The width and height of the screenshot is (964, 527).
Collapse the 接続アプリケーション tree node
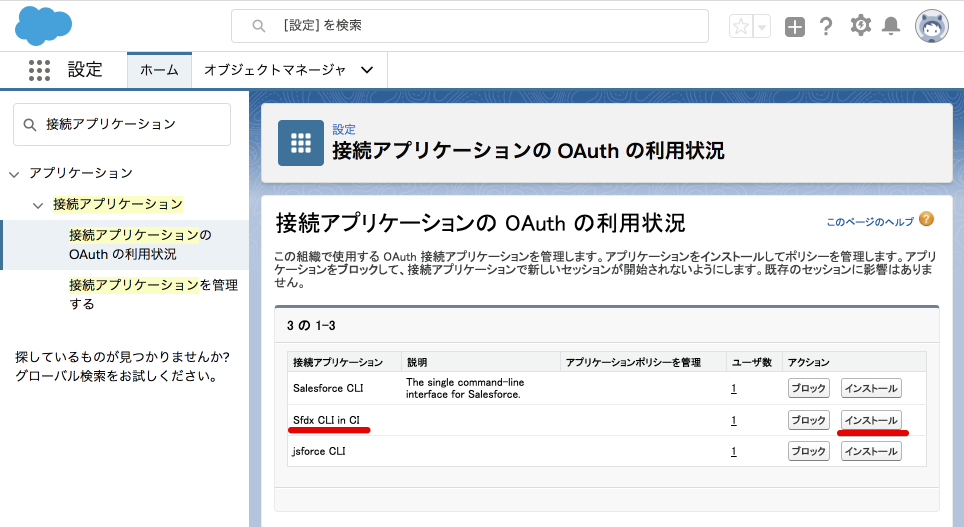coord(38,205)
